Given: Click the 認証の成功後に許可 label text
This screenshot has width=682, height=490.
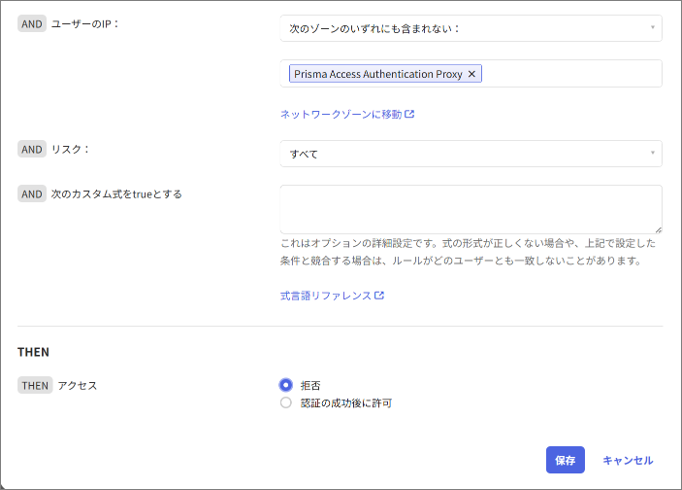Looking at the screenshot, I should pyautogui.click(x=346, y=403).
